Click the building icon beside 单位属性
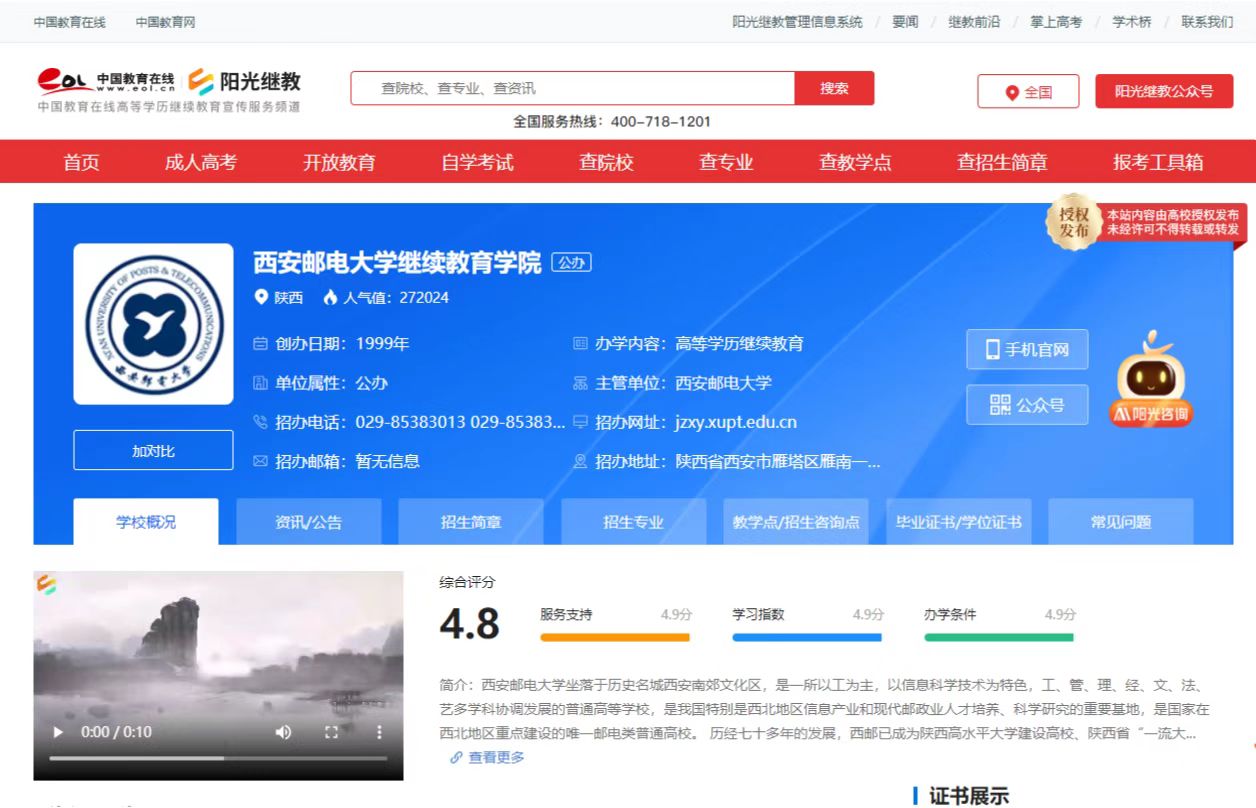This screenshot has width=1256, height=808. pos(261,383)
